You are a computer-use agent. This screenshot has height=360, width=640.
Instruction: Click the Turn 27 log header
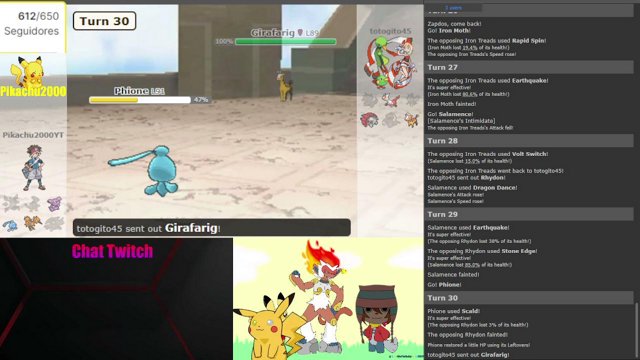pos(530,67)
